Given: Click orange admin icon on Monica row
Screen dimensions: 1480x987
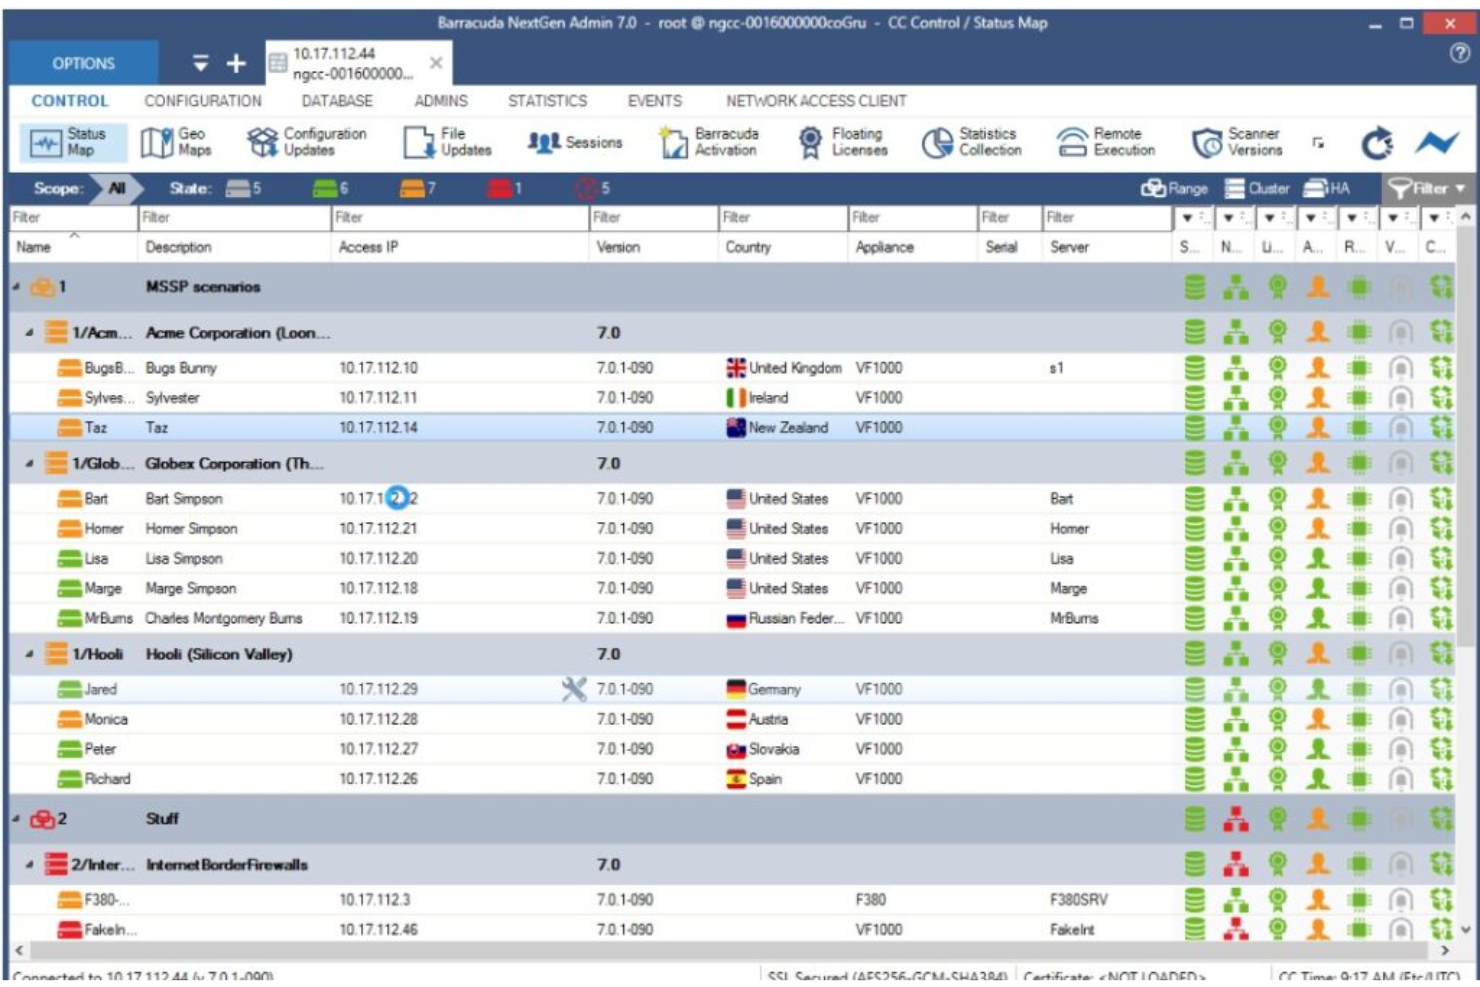Looking at the screenshot, I should pos(1318,719).
